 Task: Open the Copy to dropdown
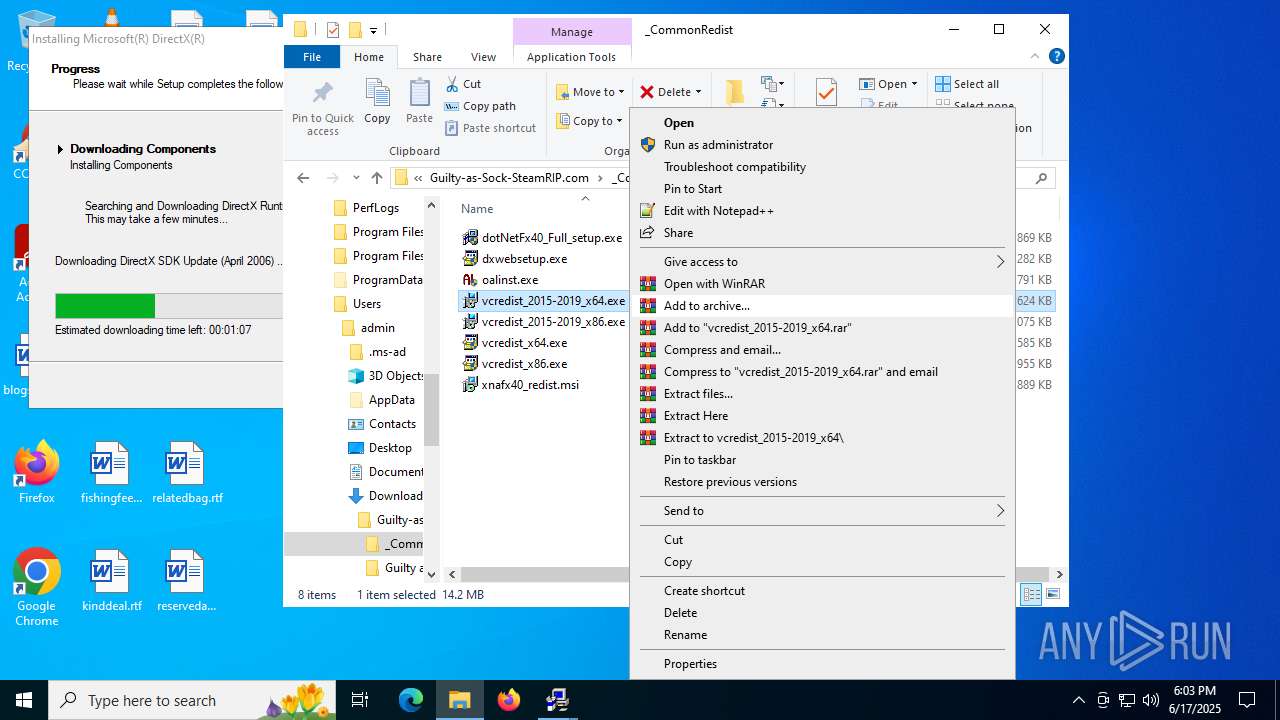click(x=590, y=121)
